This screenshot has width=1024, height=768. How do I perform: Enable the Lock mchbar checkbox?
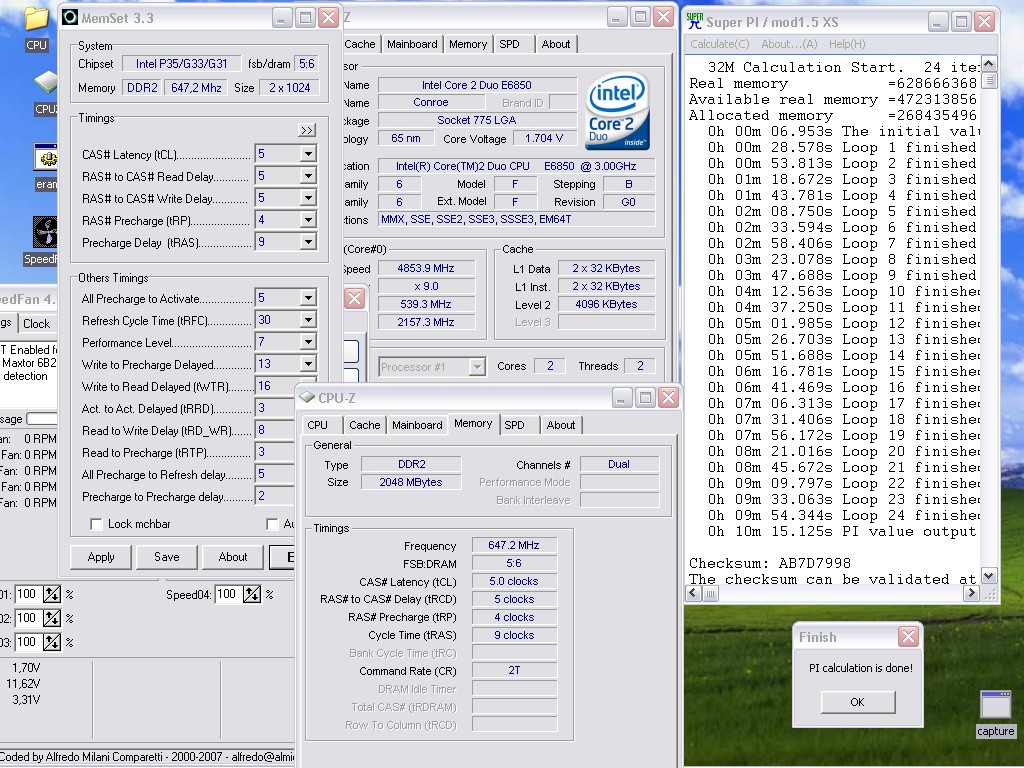pos(96,524)
